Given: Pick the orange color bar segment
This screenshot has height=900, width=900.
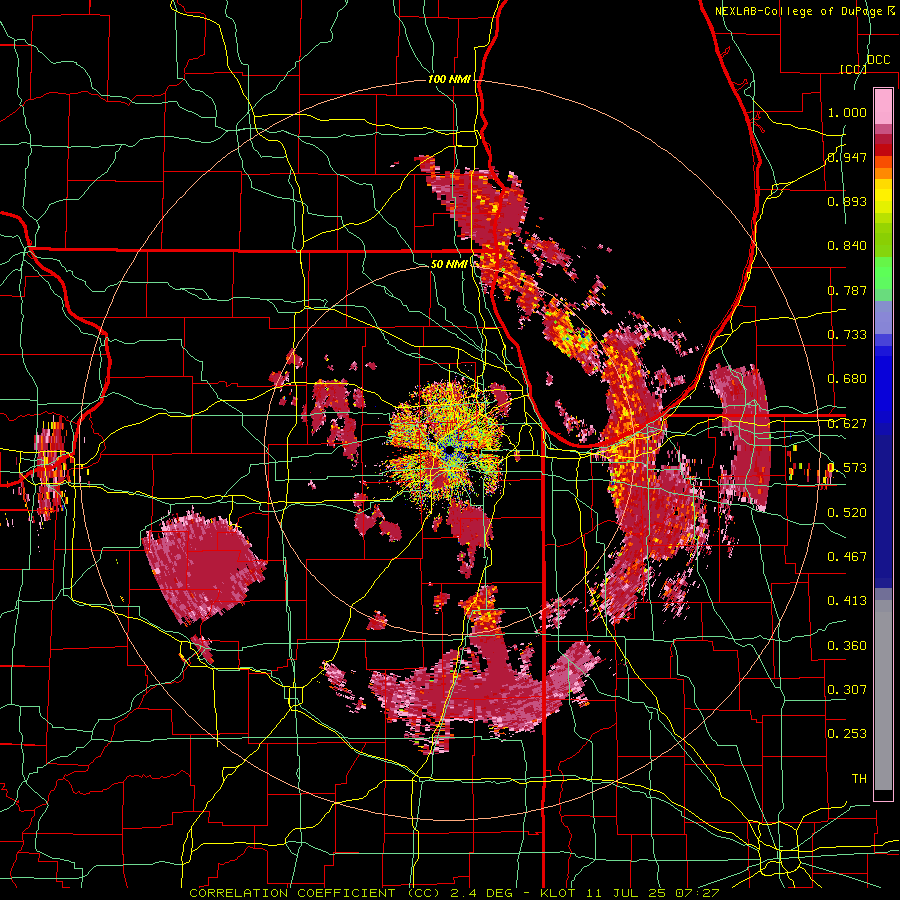Looking at the screenshot, I should click(x=883, y=173).
